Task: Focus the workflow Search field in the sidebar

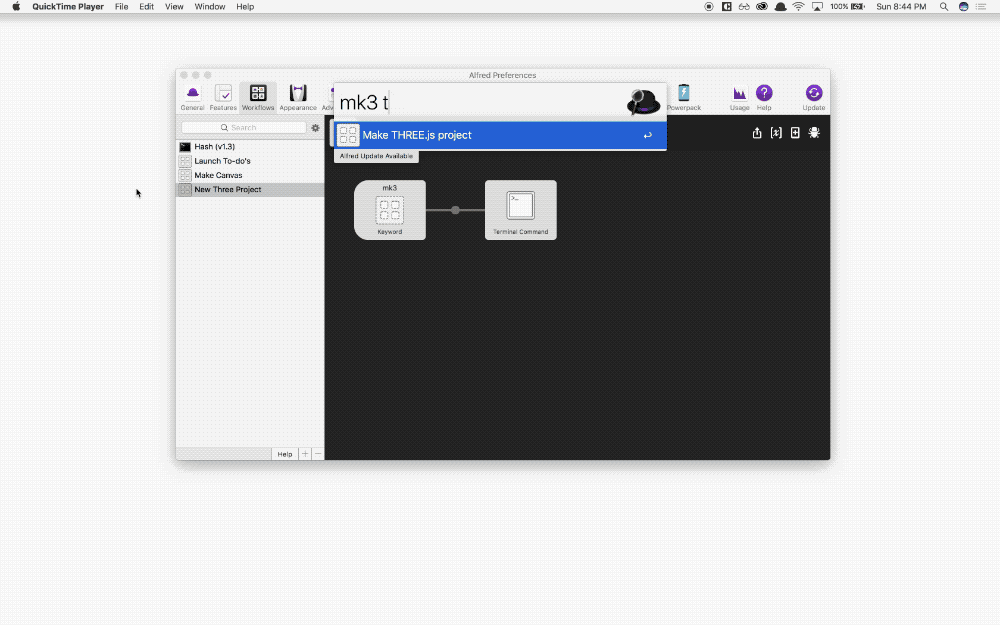Action: point(244,128)
